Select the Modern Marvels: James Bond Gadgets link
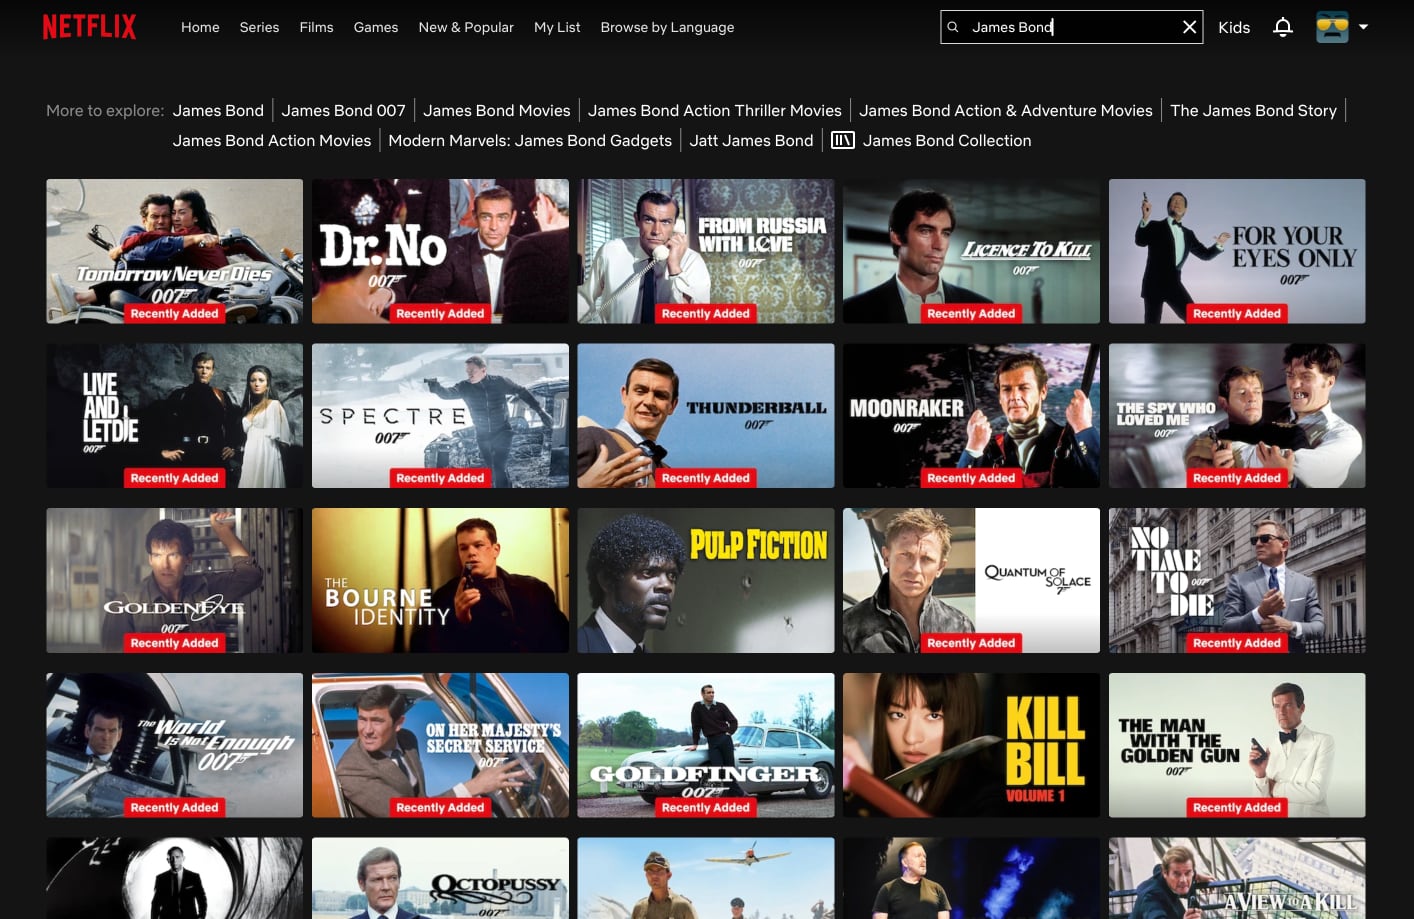The width and height of the screenshot is (1414, 919). pyautogui.click(x=530, y=140)
